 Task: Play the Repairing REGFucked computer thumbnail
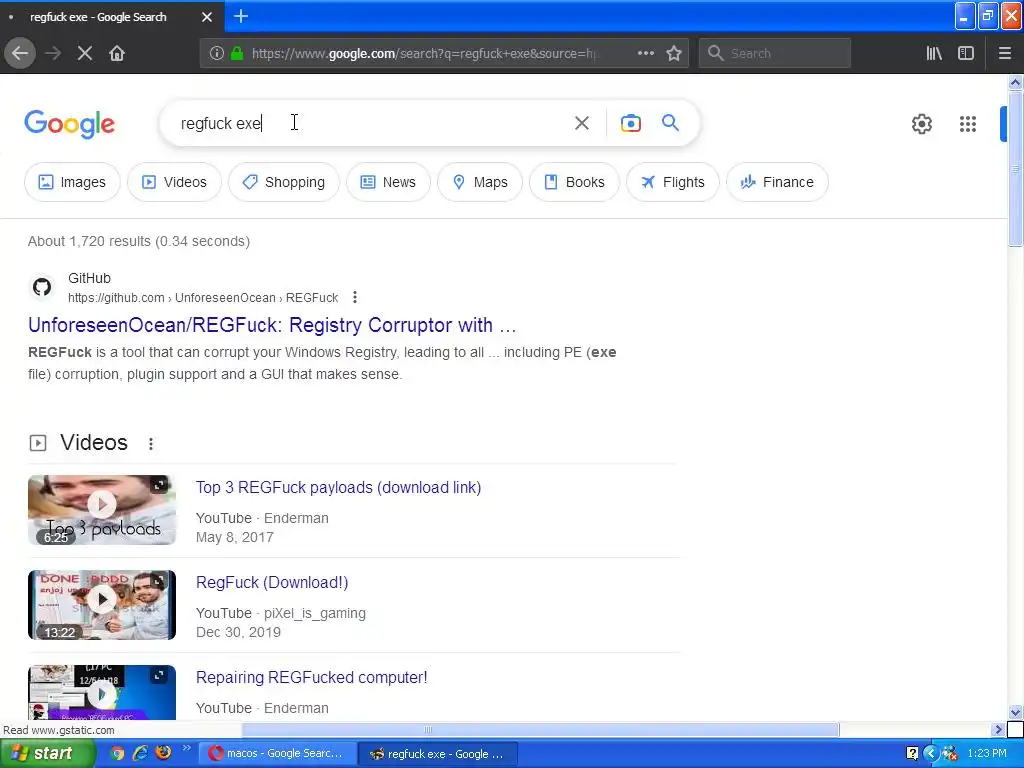click(102, 692)
